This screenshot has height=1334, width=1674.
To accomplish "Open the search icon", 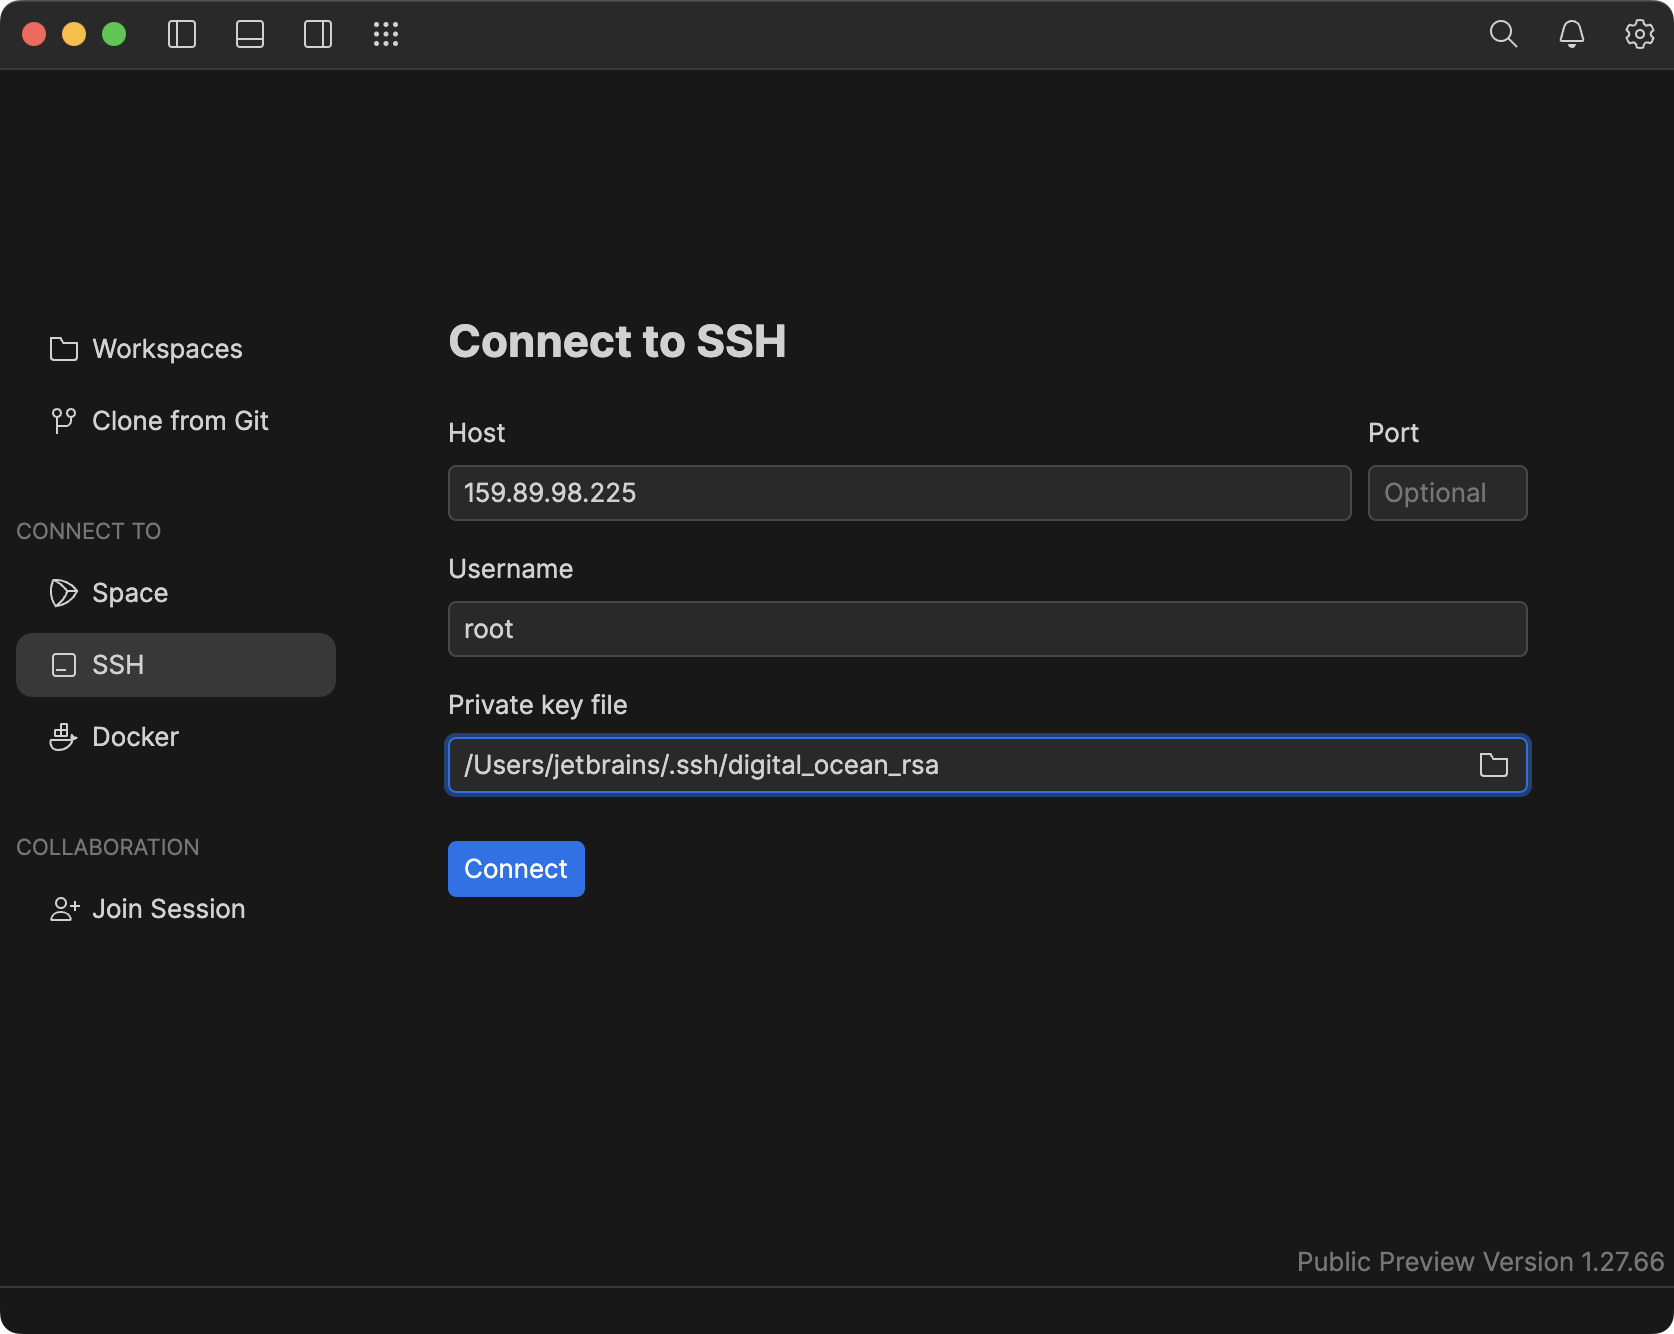I will (x=1502, y=34).
